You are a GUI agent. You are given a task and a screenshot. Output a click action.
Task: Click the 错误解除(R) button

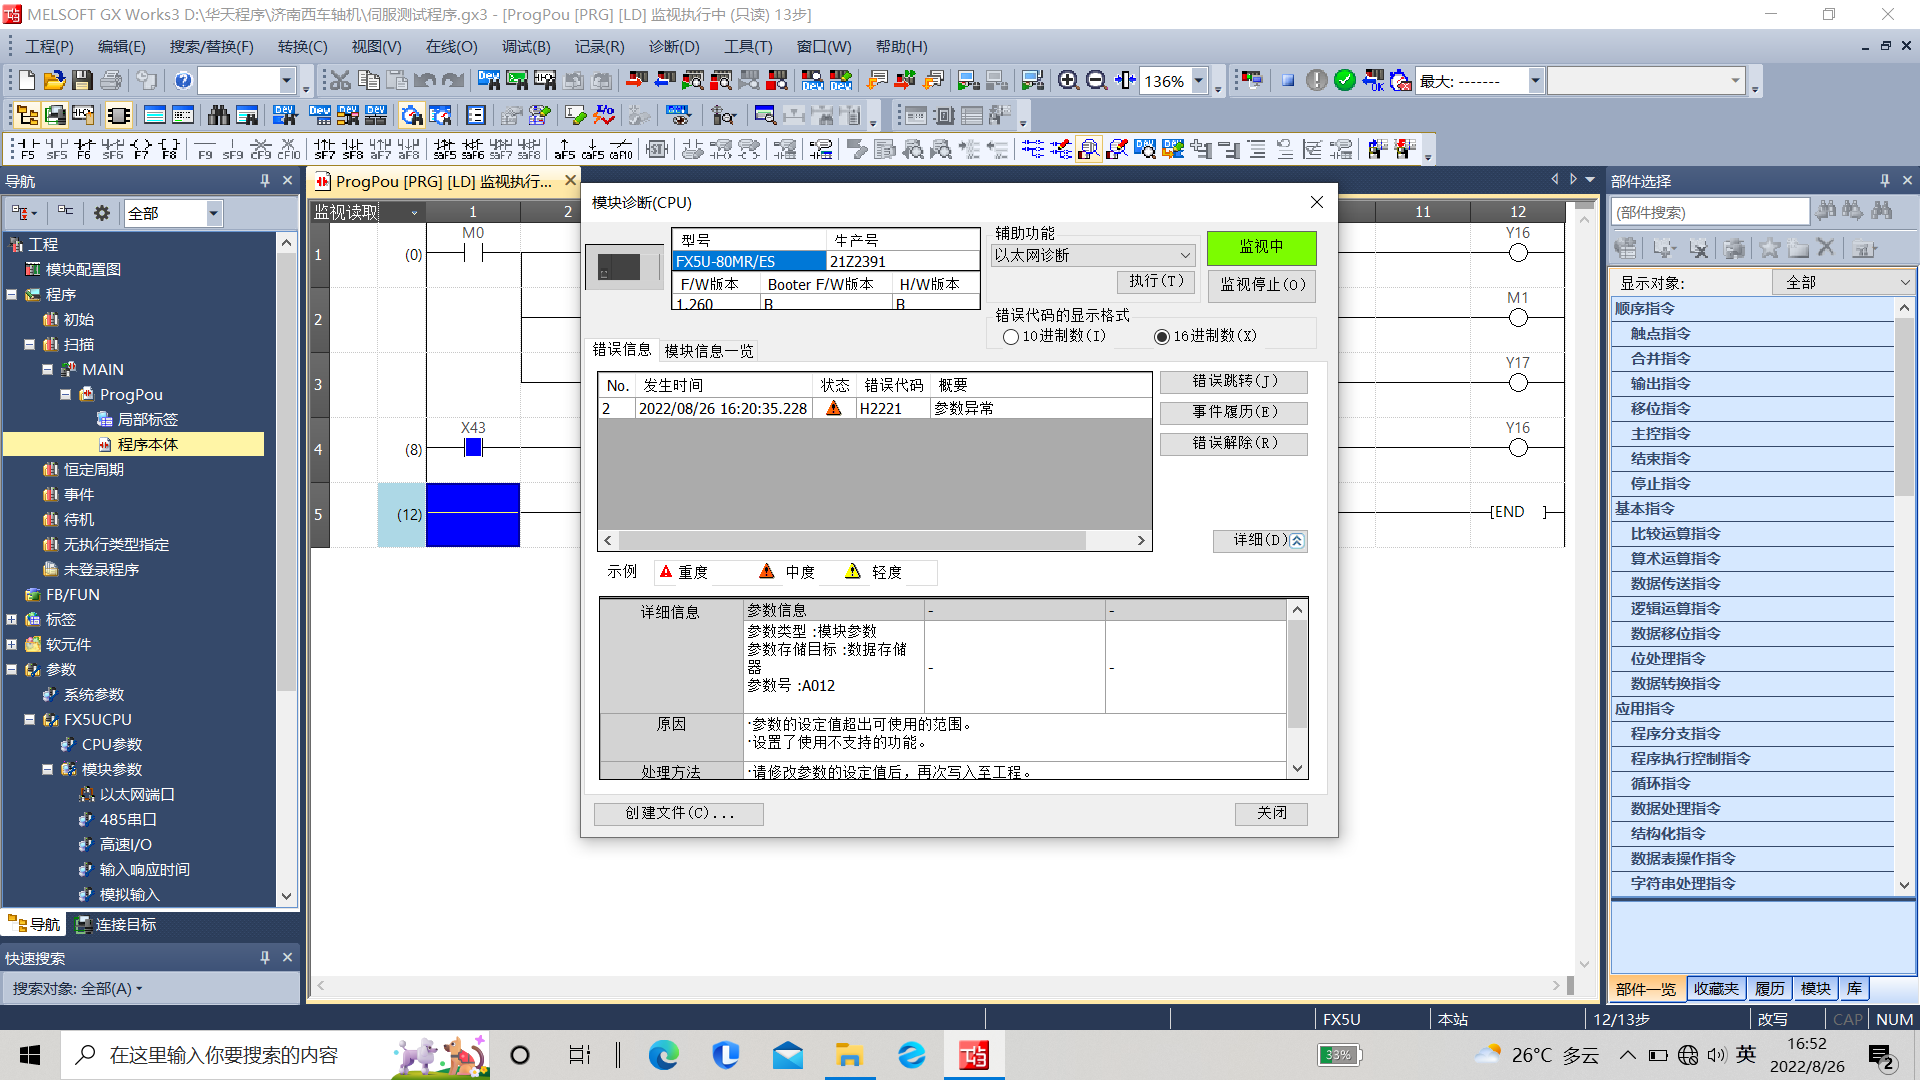click(1233, 443)
